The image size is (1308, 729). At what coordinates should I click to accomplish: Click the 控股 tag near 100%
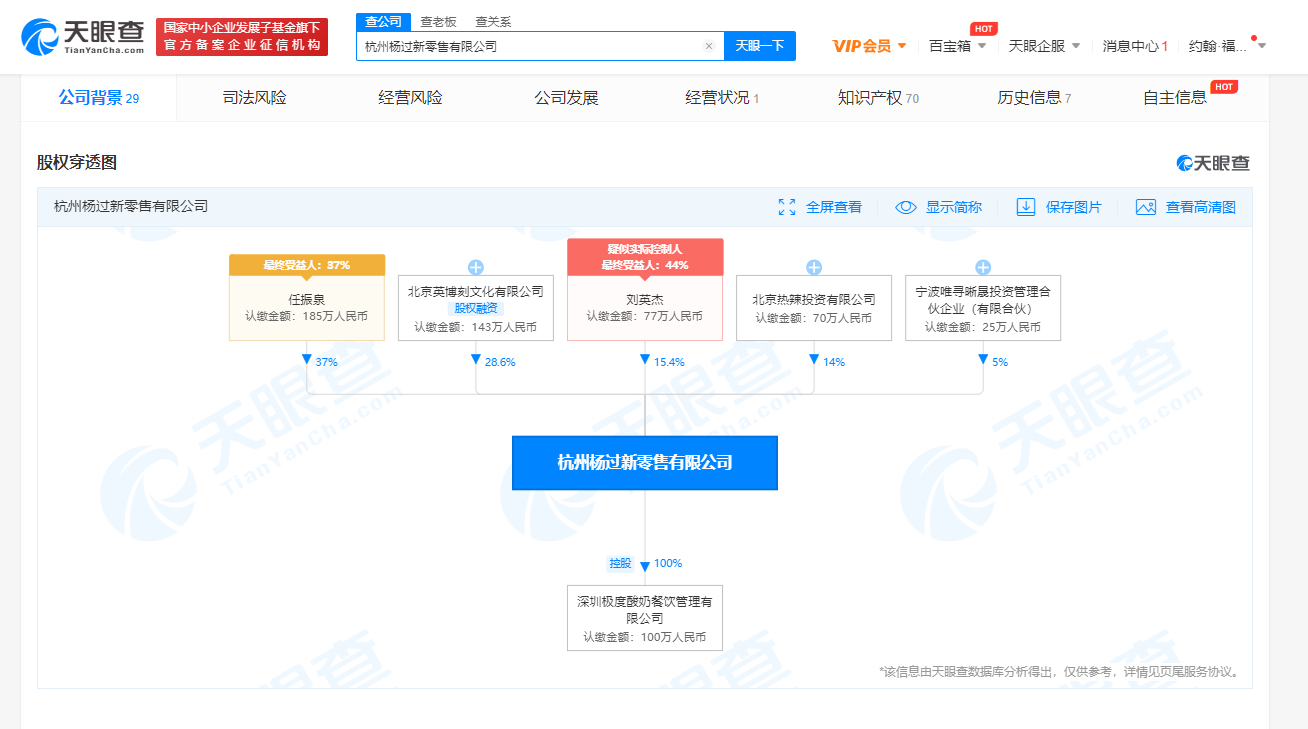point(621,563)
